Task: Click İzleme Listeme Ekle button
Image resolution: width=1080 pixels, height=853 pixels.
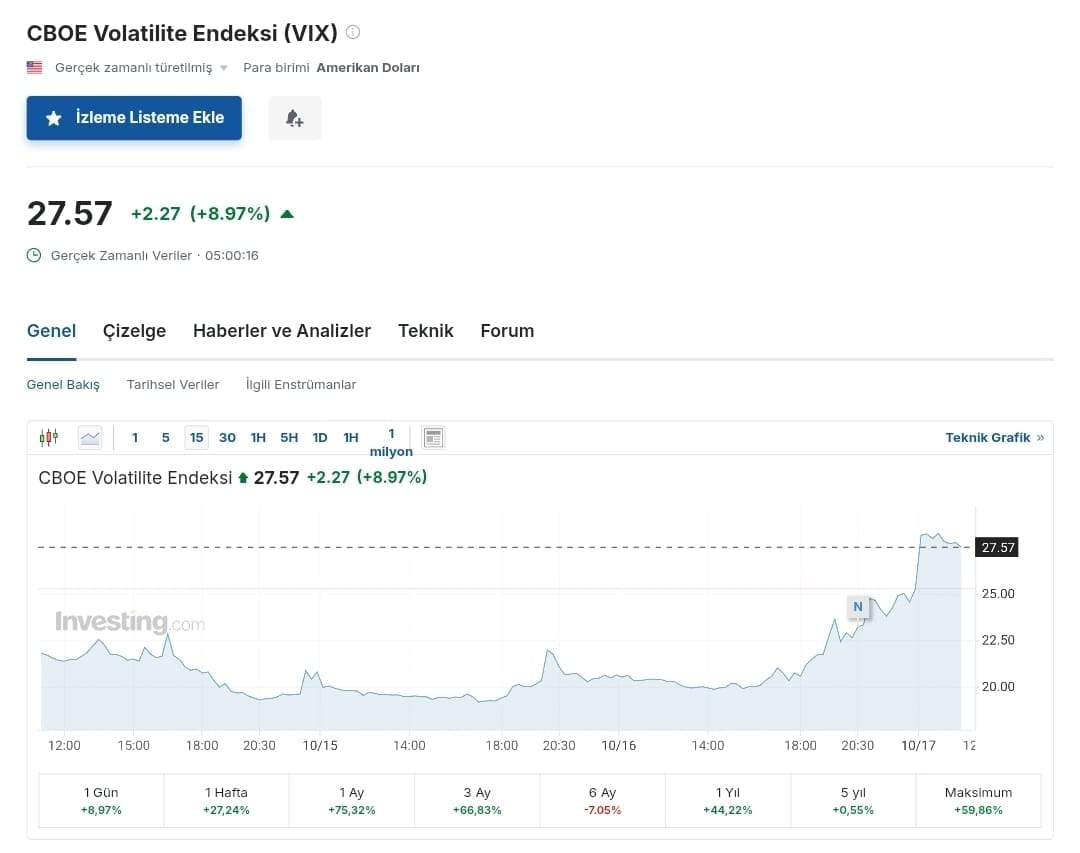Action: [x=134, y=118]
